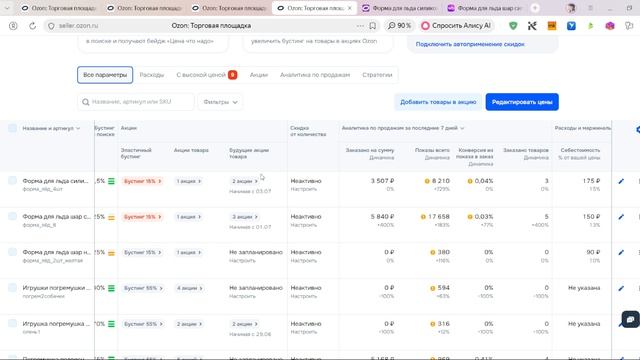
Task: Click Настроить under Неактивно in the first row
Action: [303, 189]
